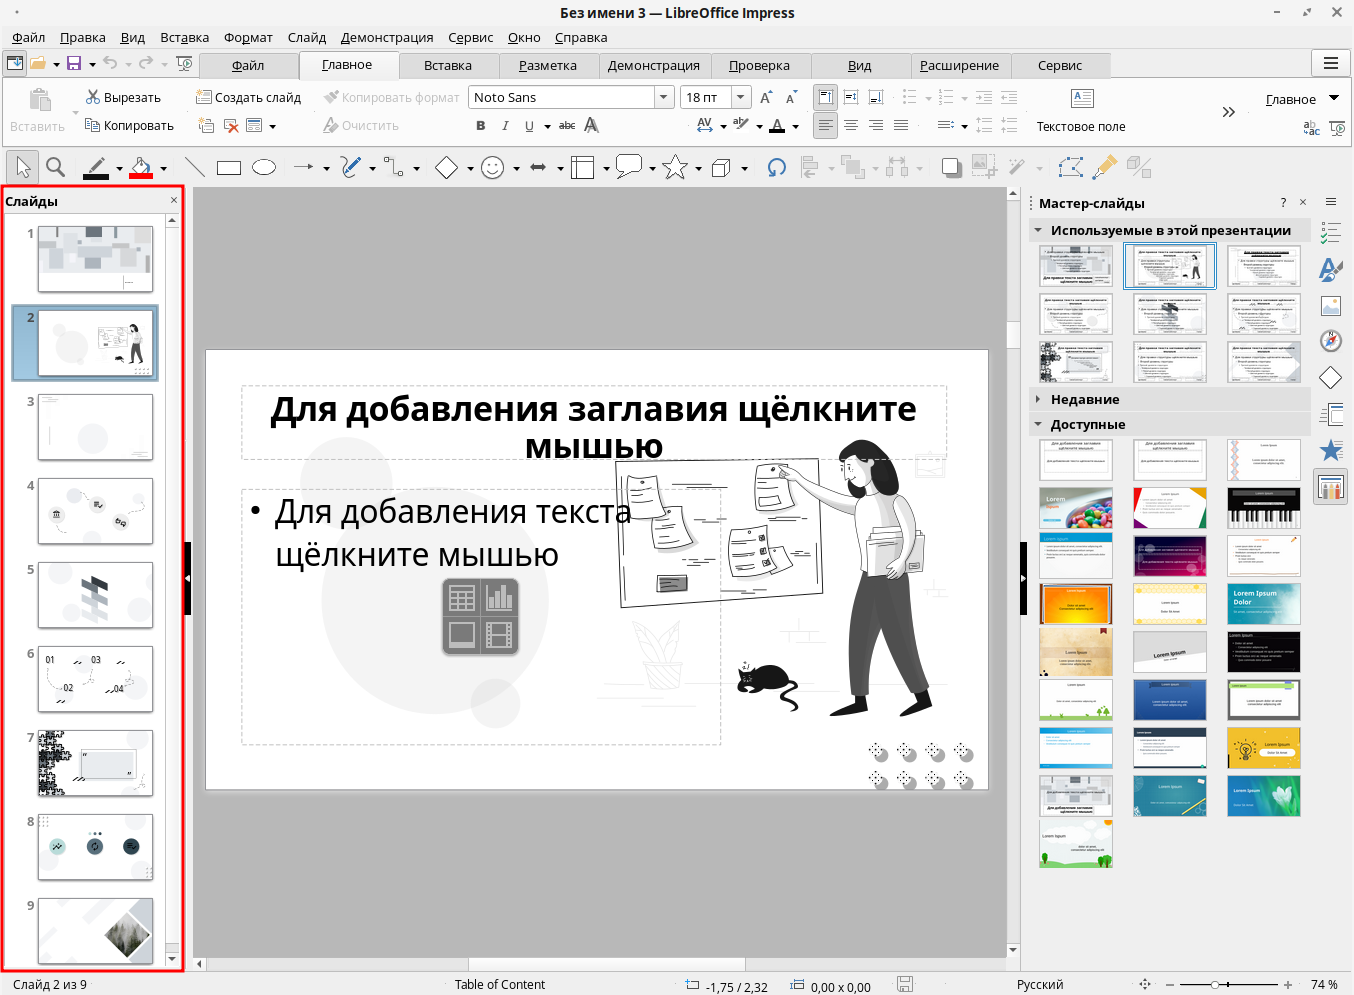Click the Save document icon
The image size is (1354, 995).
pos(74,64)
